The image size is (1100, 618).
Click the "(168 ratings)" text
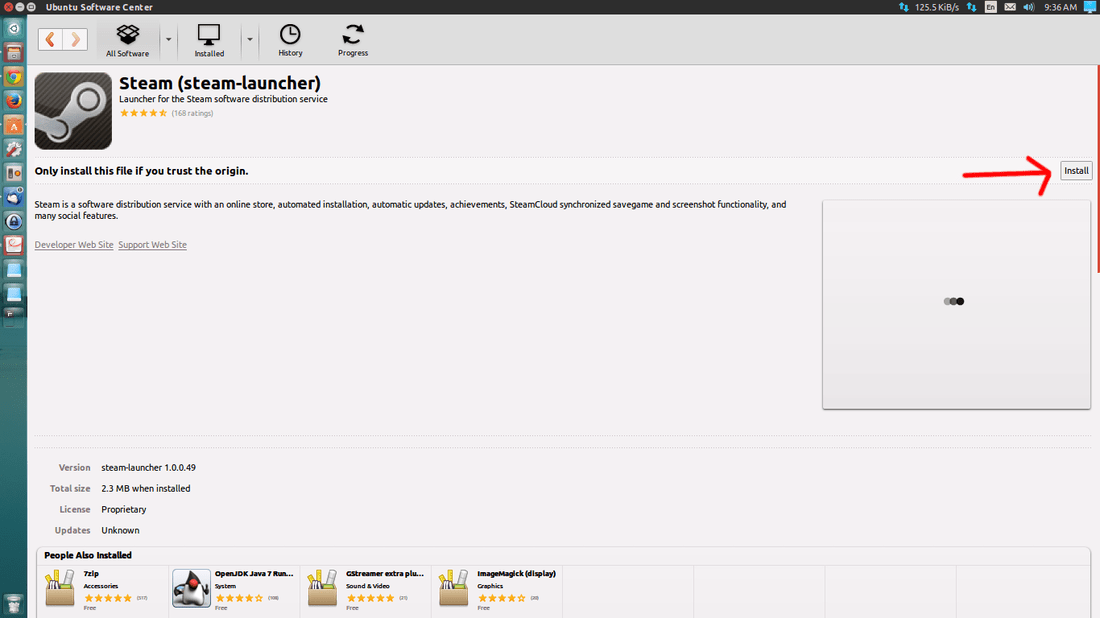tap(192, 113)
